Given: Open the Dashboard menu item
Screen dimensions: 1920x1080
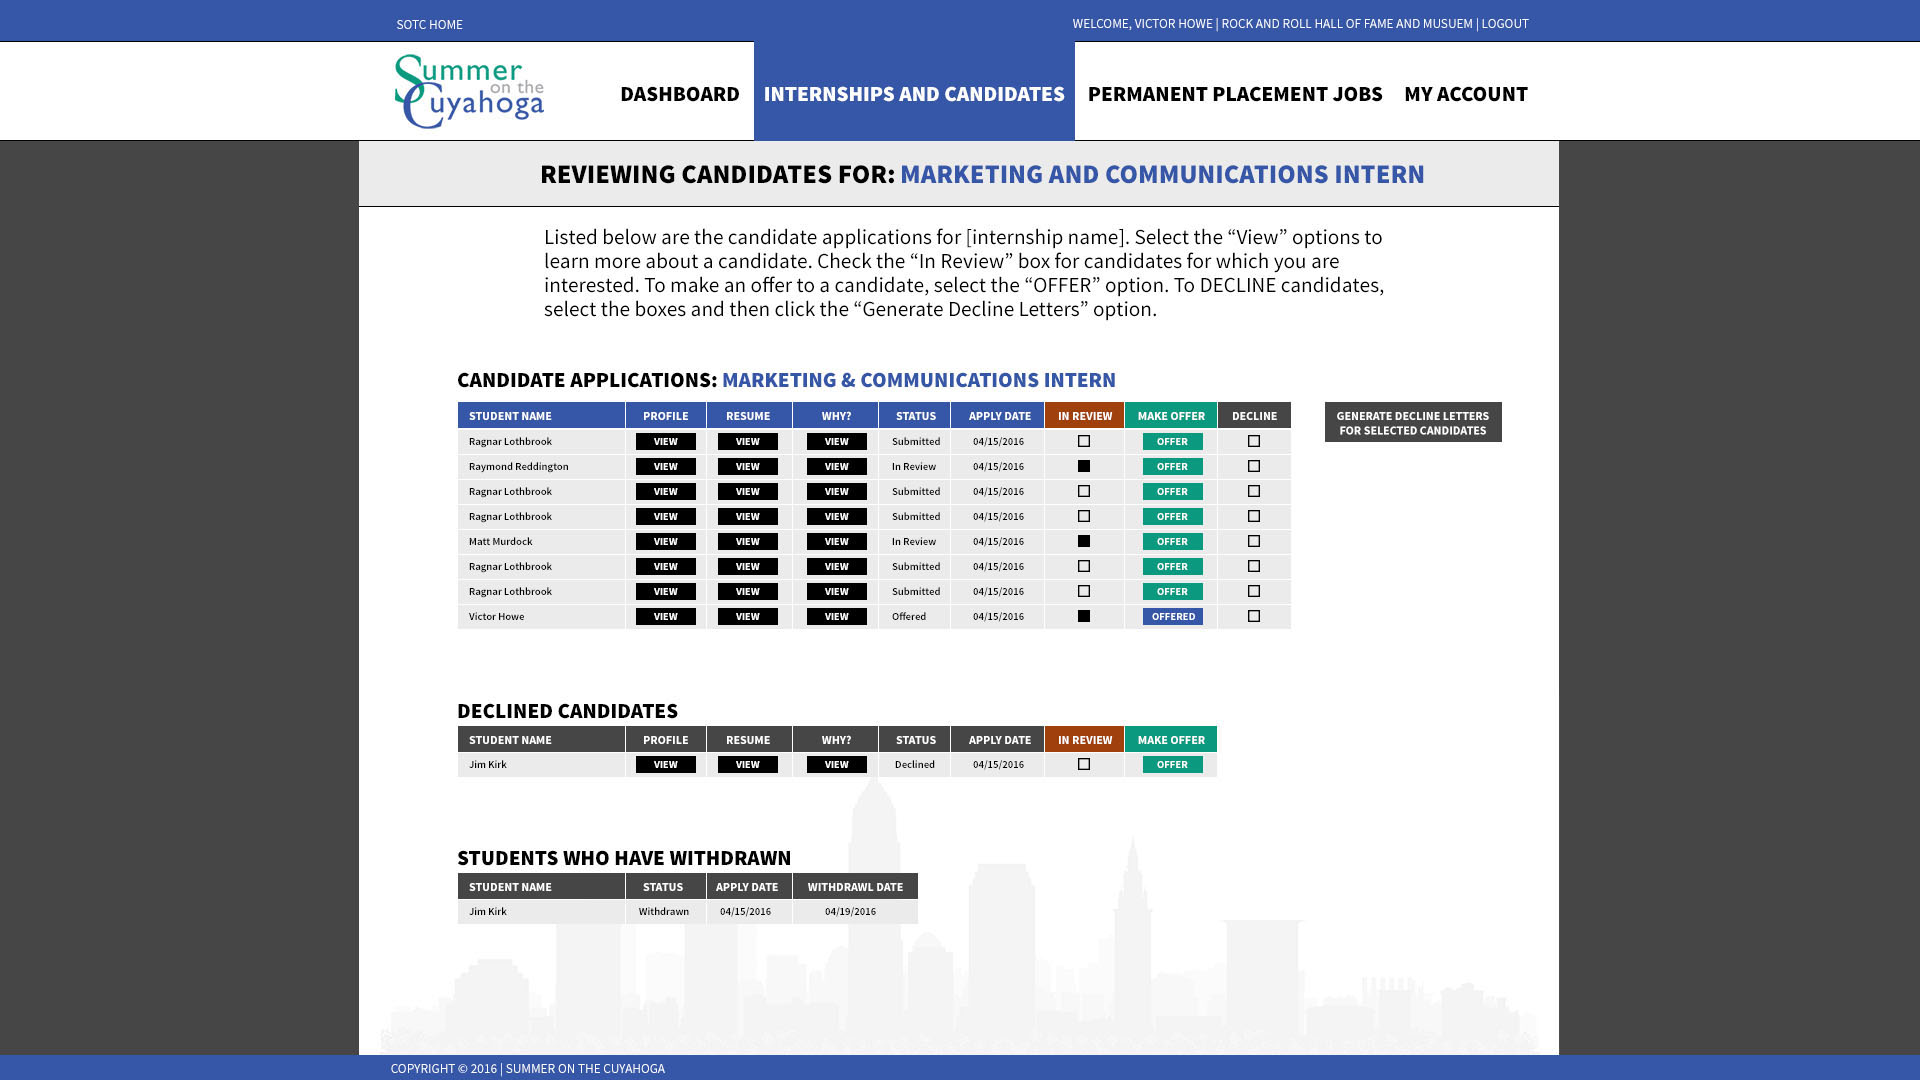Looking at the screenshot, I should coord(680,93).
